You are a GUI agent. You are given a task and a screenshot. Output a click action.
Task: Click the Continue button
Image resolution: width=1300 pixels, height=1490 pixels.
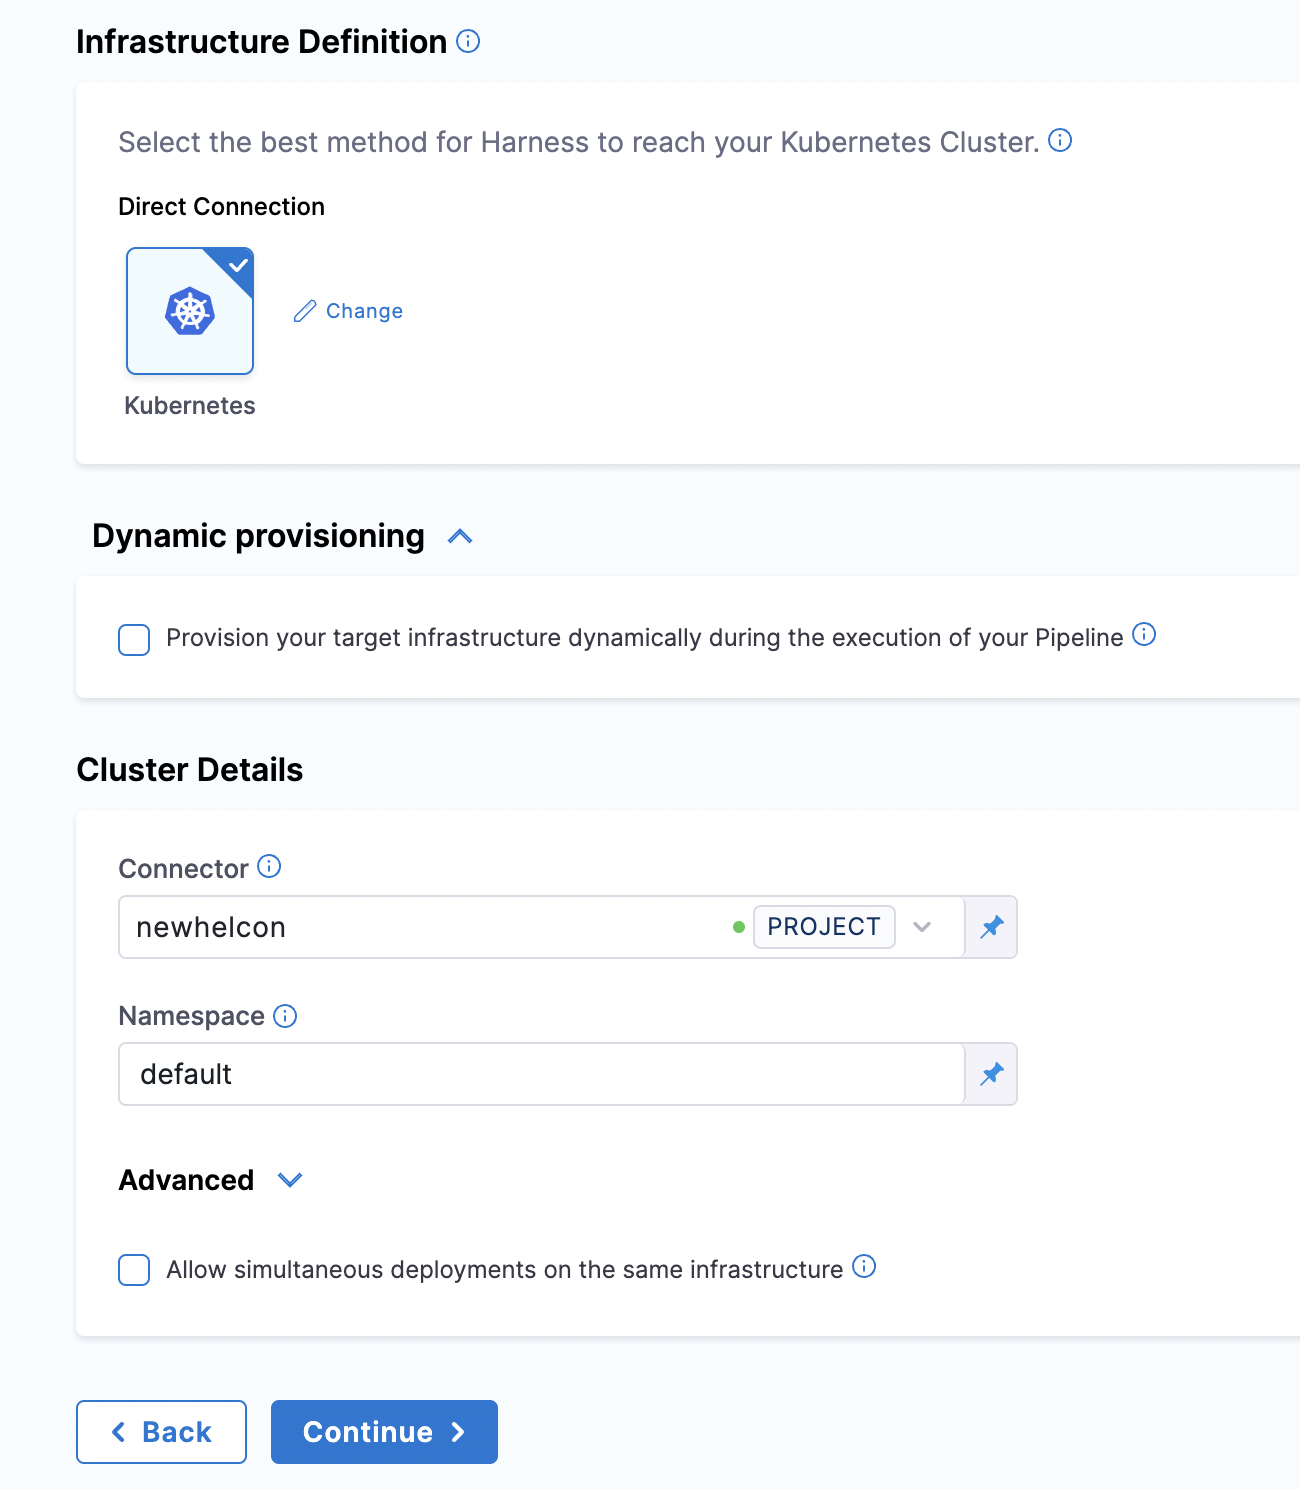[384, 1432]
